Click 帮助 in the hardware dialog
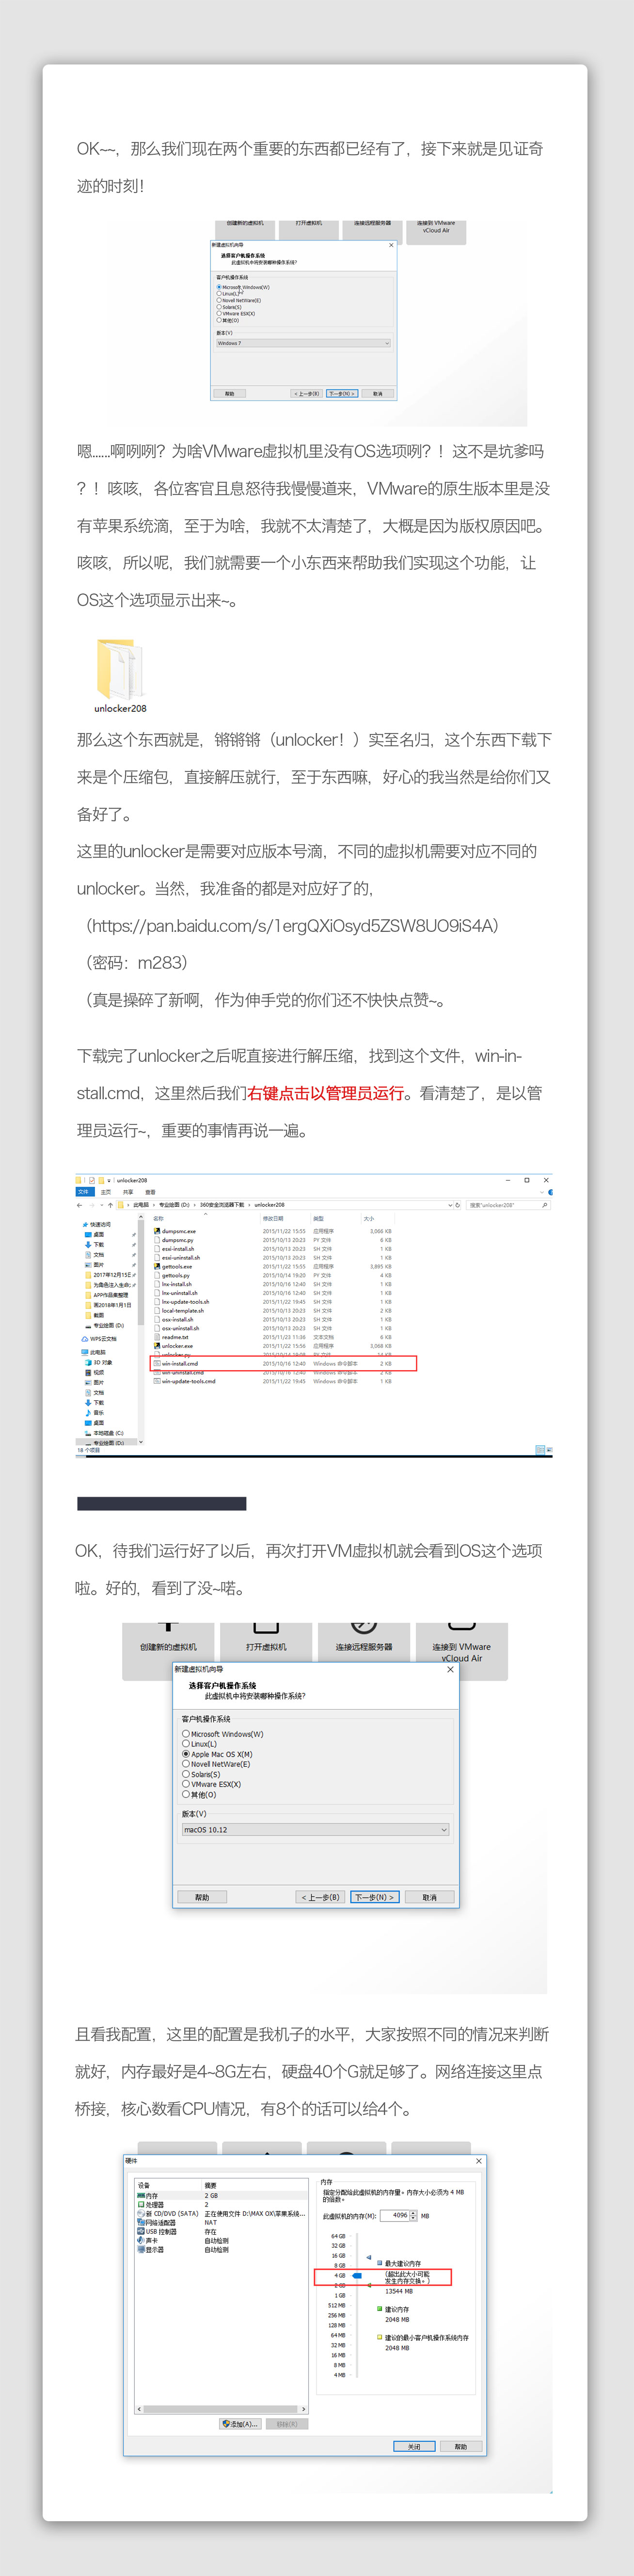634x2576 pixels. pyautogui.click(x=460, y=2446)
